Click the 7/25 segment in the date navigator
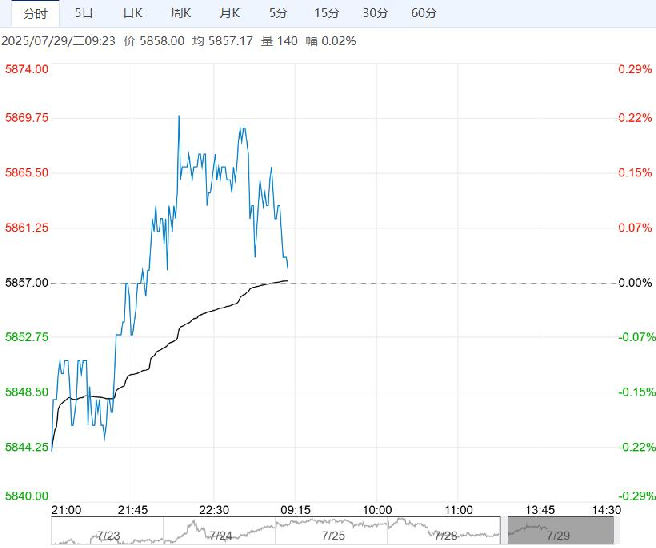 332,530
